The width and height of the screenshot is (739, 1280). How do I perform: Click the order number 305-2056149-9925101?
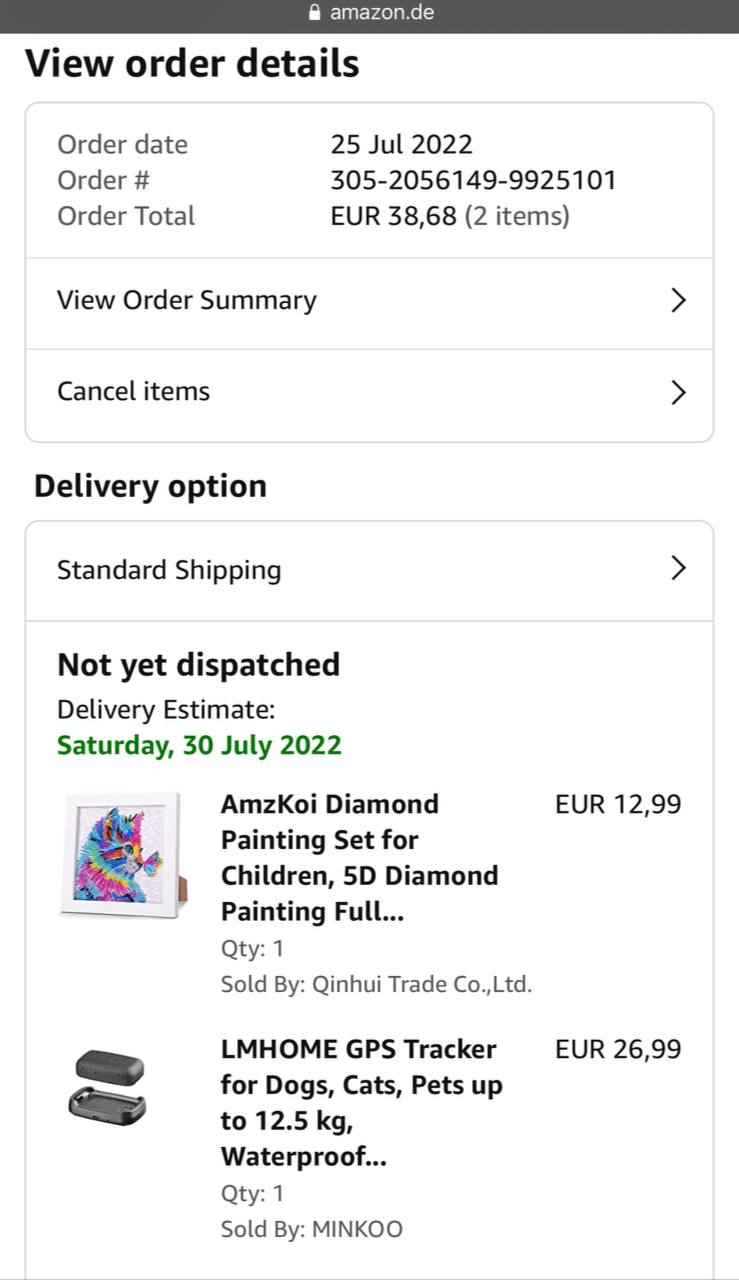(473, 180)
